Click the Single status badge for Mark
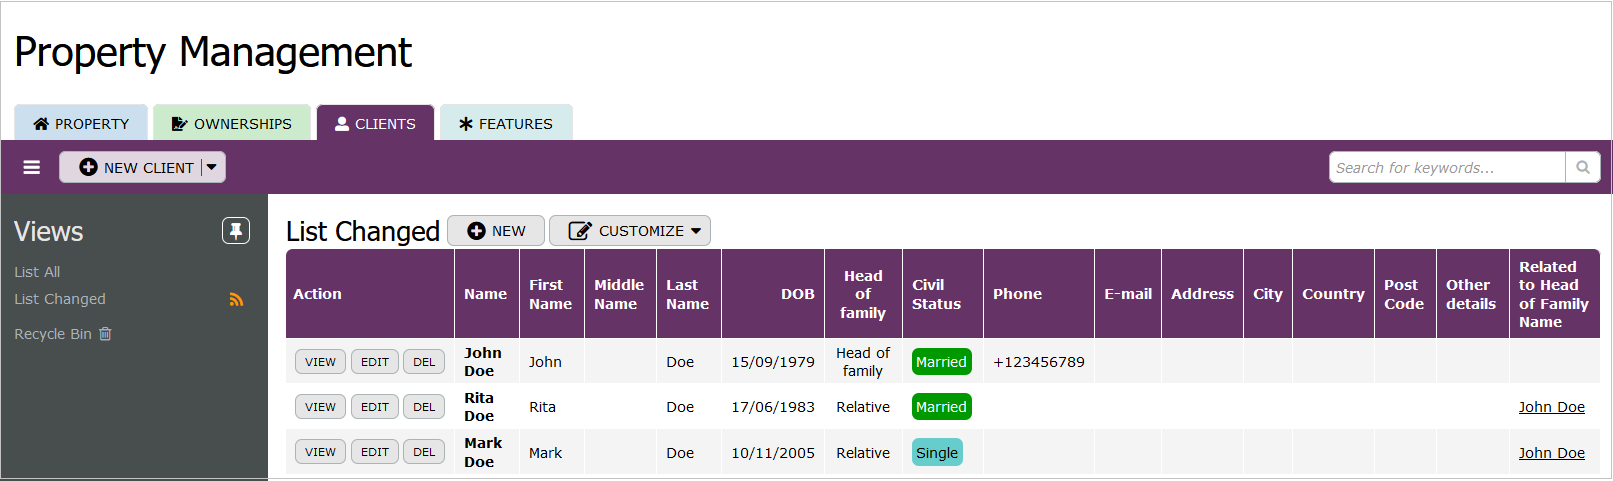This screenshot has width=1613, height=481. 937,453
